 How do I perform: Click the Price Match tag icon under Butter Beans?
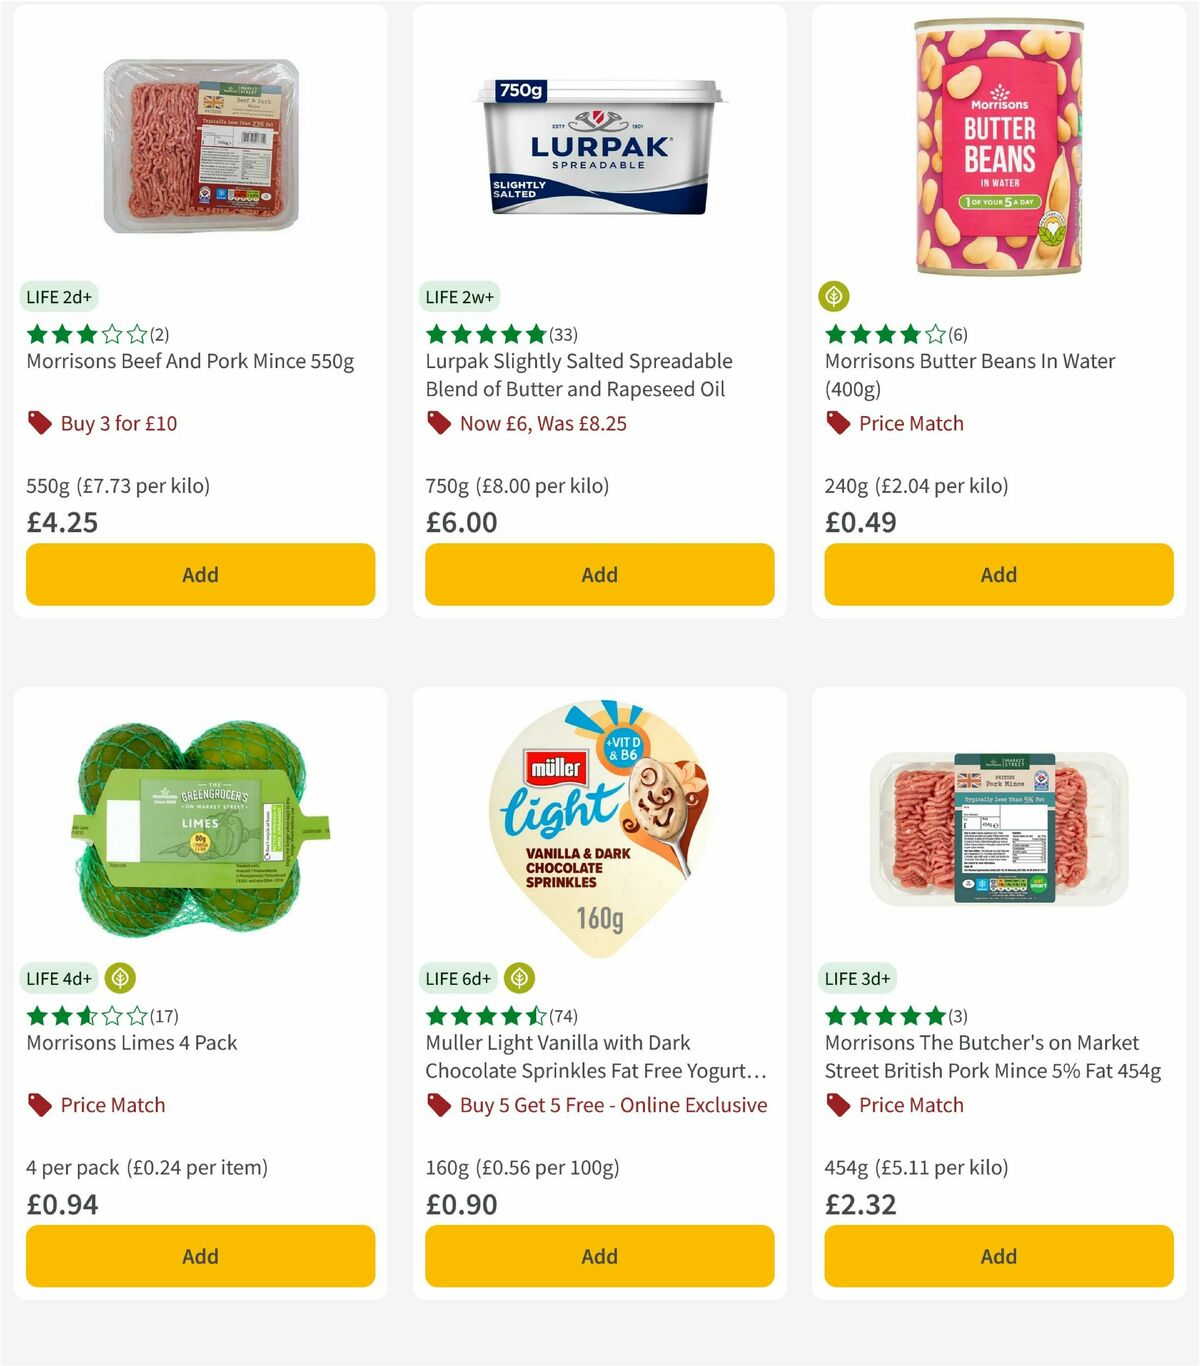point(838,423)
